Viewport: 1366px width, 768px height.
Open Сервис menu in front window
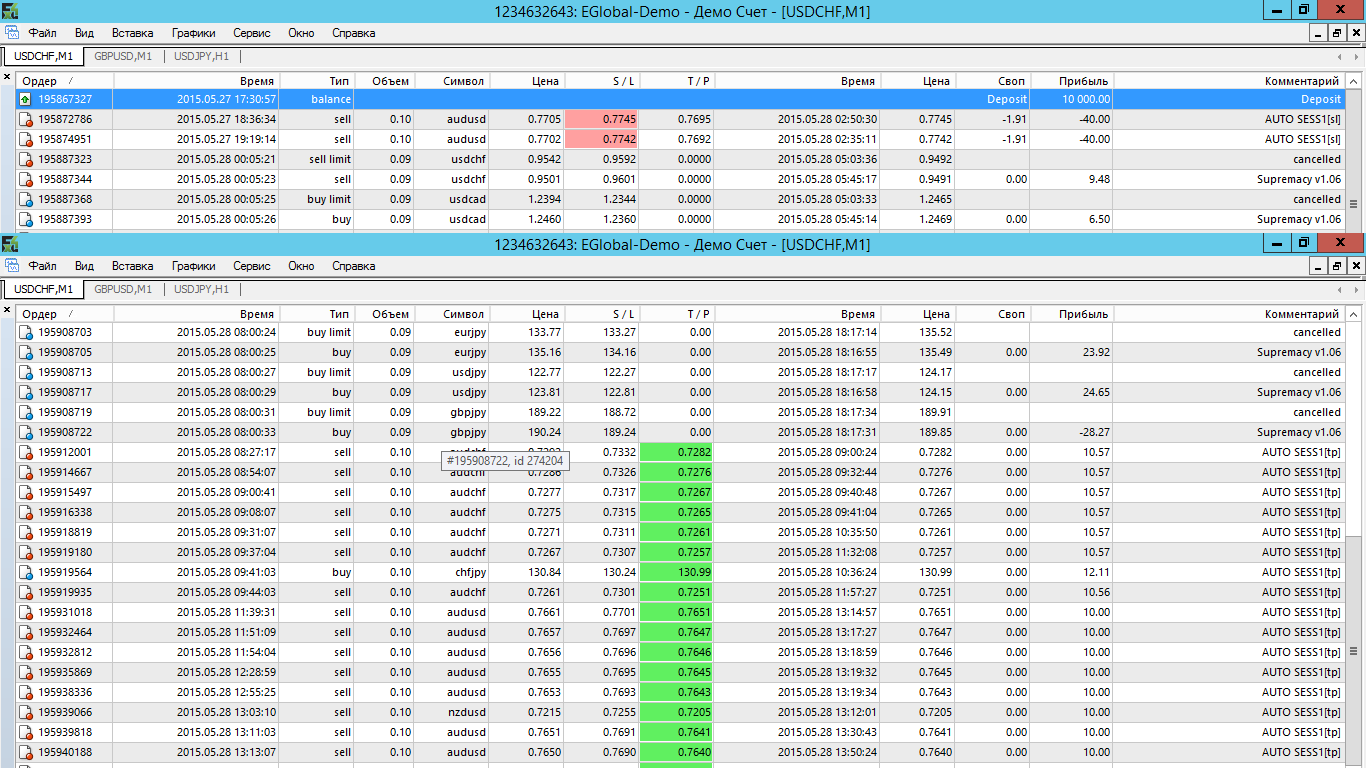pos(252,266)
